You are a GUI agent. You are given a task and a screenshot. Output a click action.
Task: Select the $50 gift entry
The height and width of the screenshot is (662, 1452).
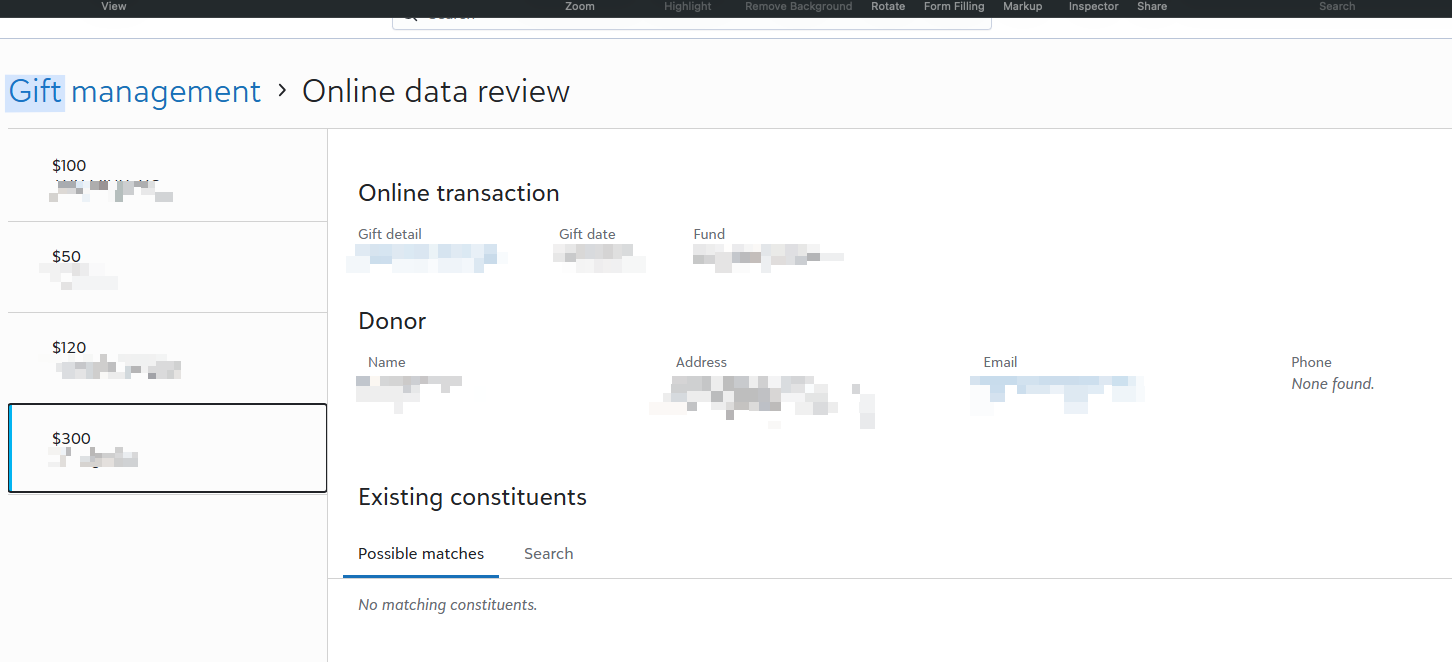pos(167,267)
